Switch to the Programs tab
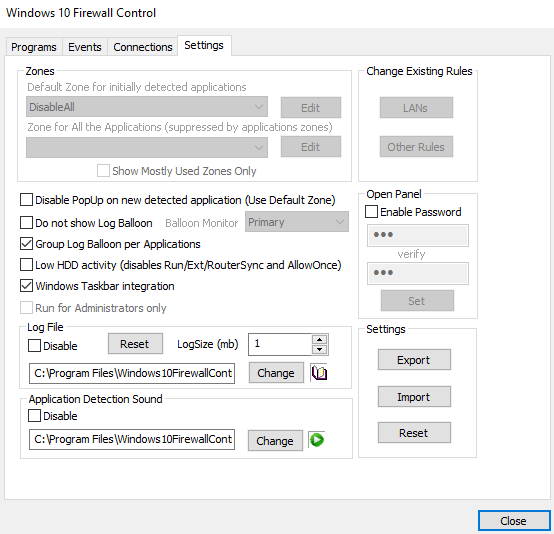 click(x=34, y=47)
